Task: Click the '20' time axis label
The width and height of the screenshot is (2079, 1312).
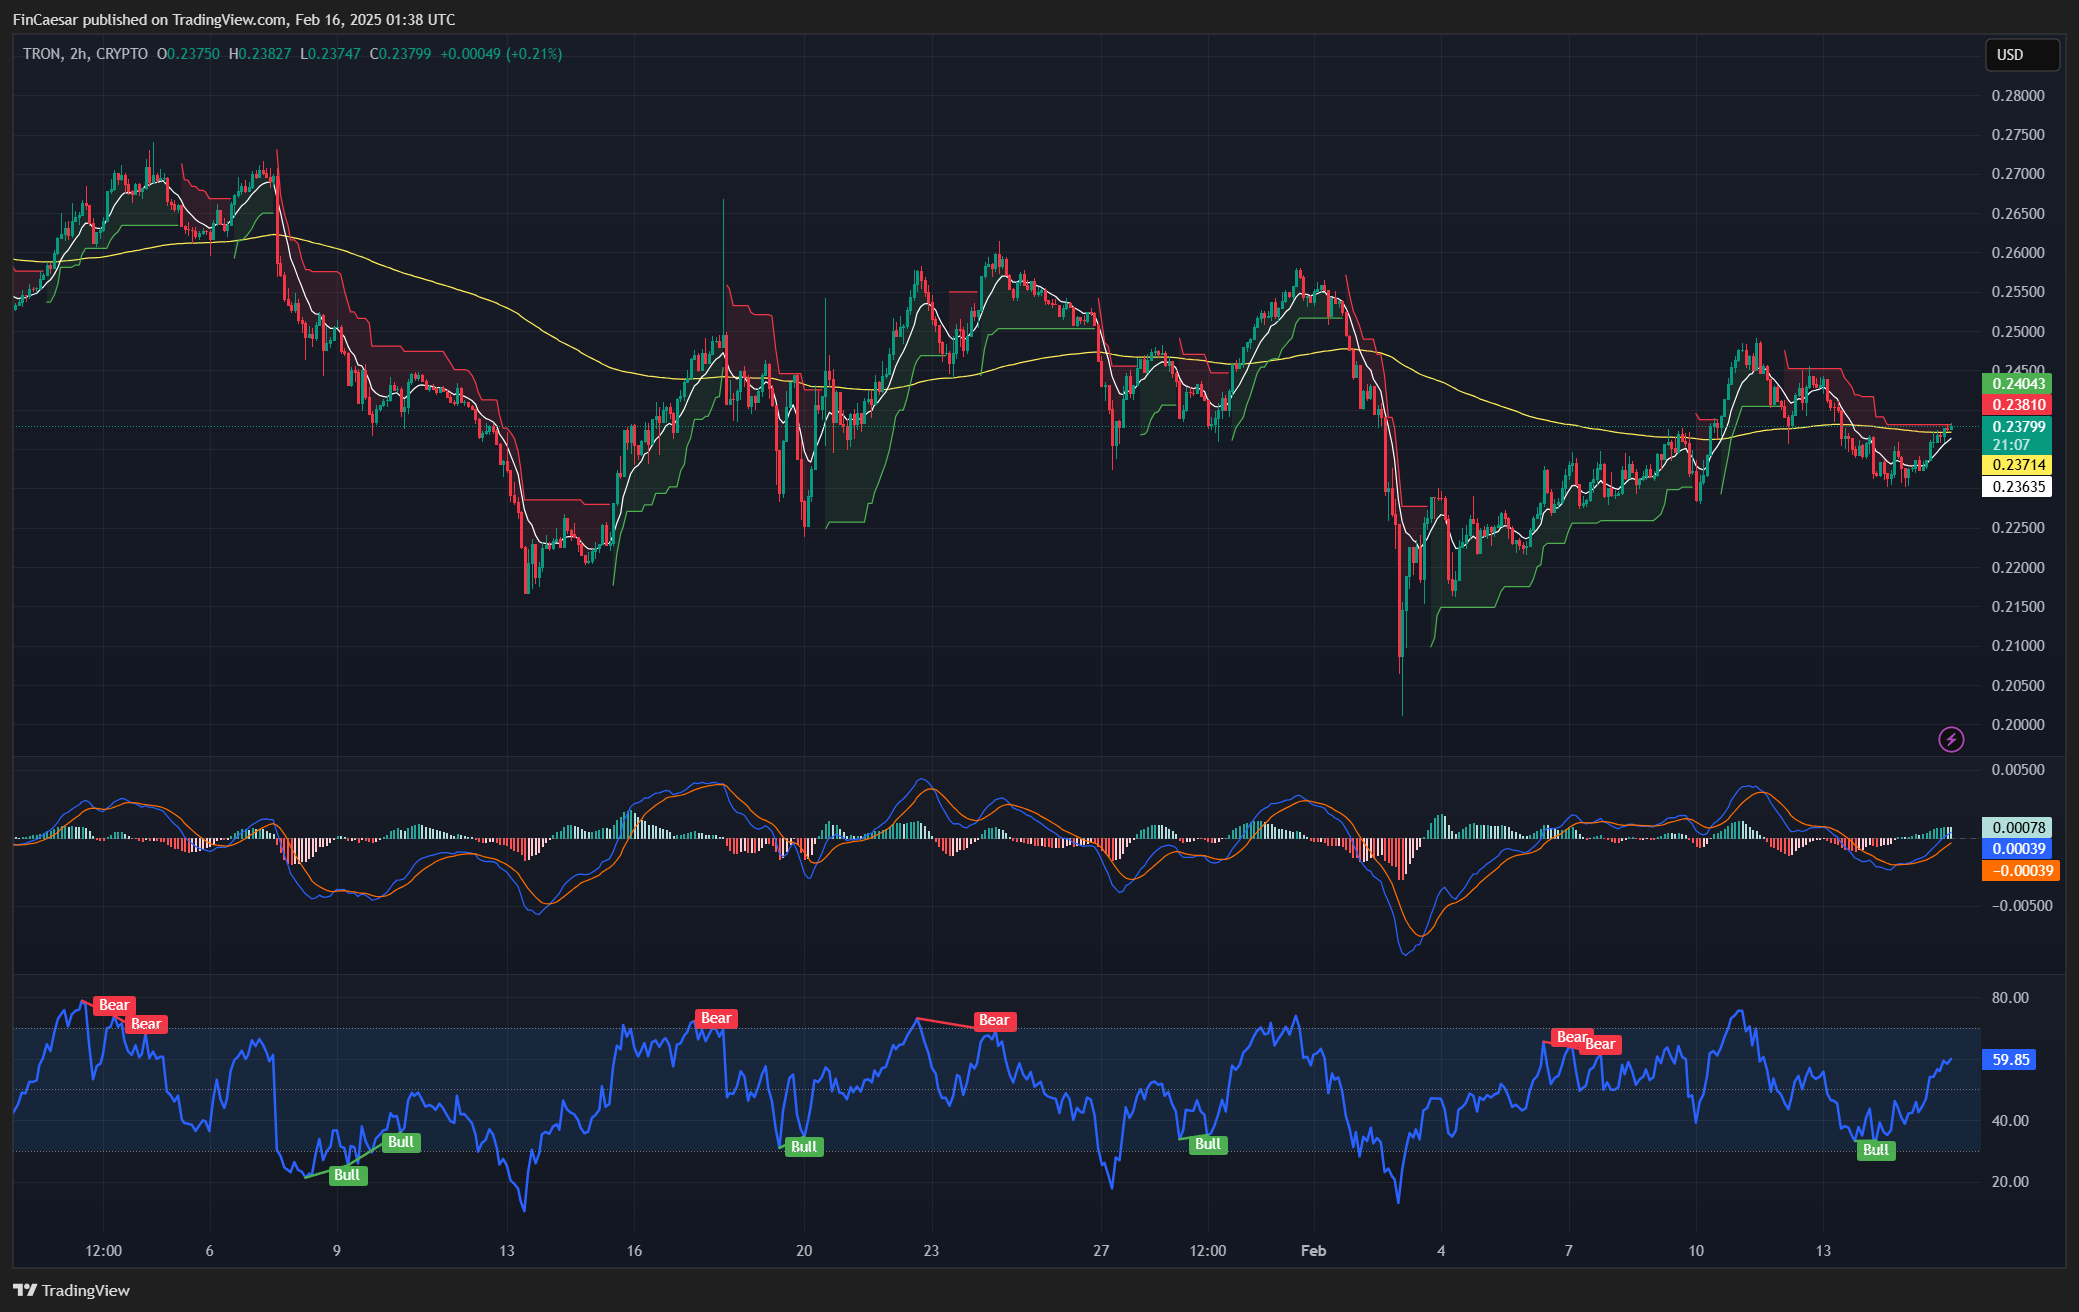Action: click(x=804, y=1251)
